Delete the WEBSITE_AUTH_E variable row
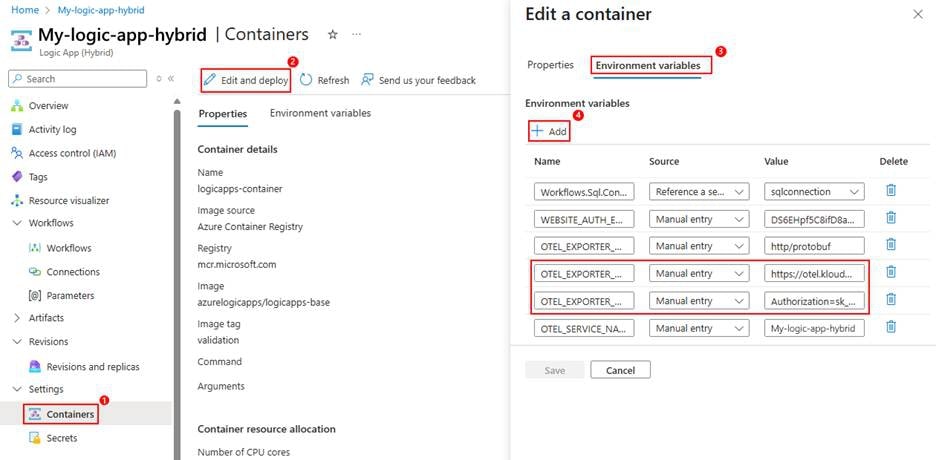Screen dimensions: 936x460 890,218
